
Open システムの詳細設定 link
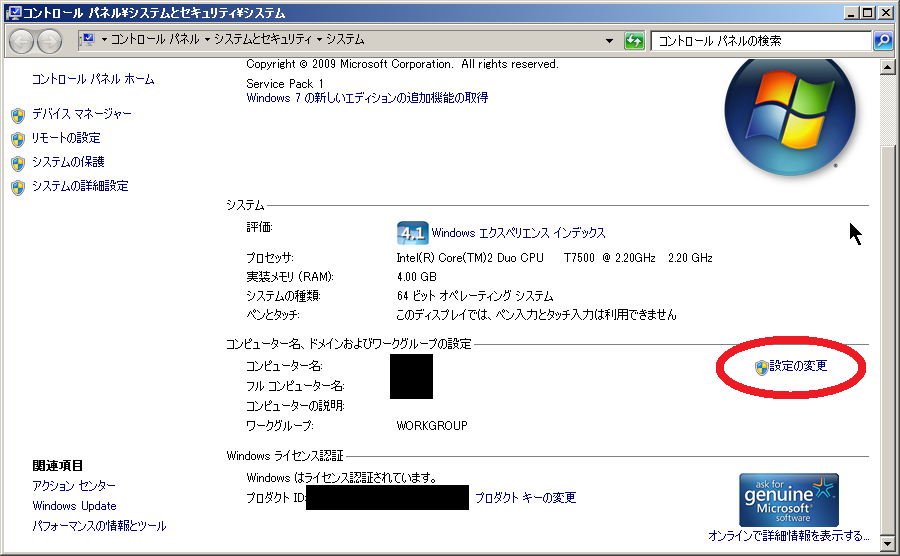[80, 186]
